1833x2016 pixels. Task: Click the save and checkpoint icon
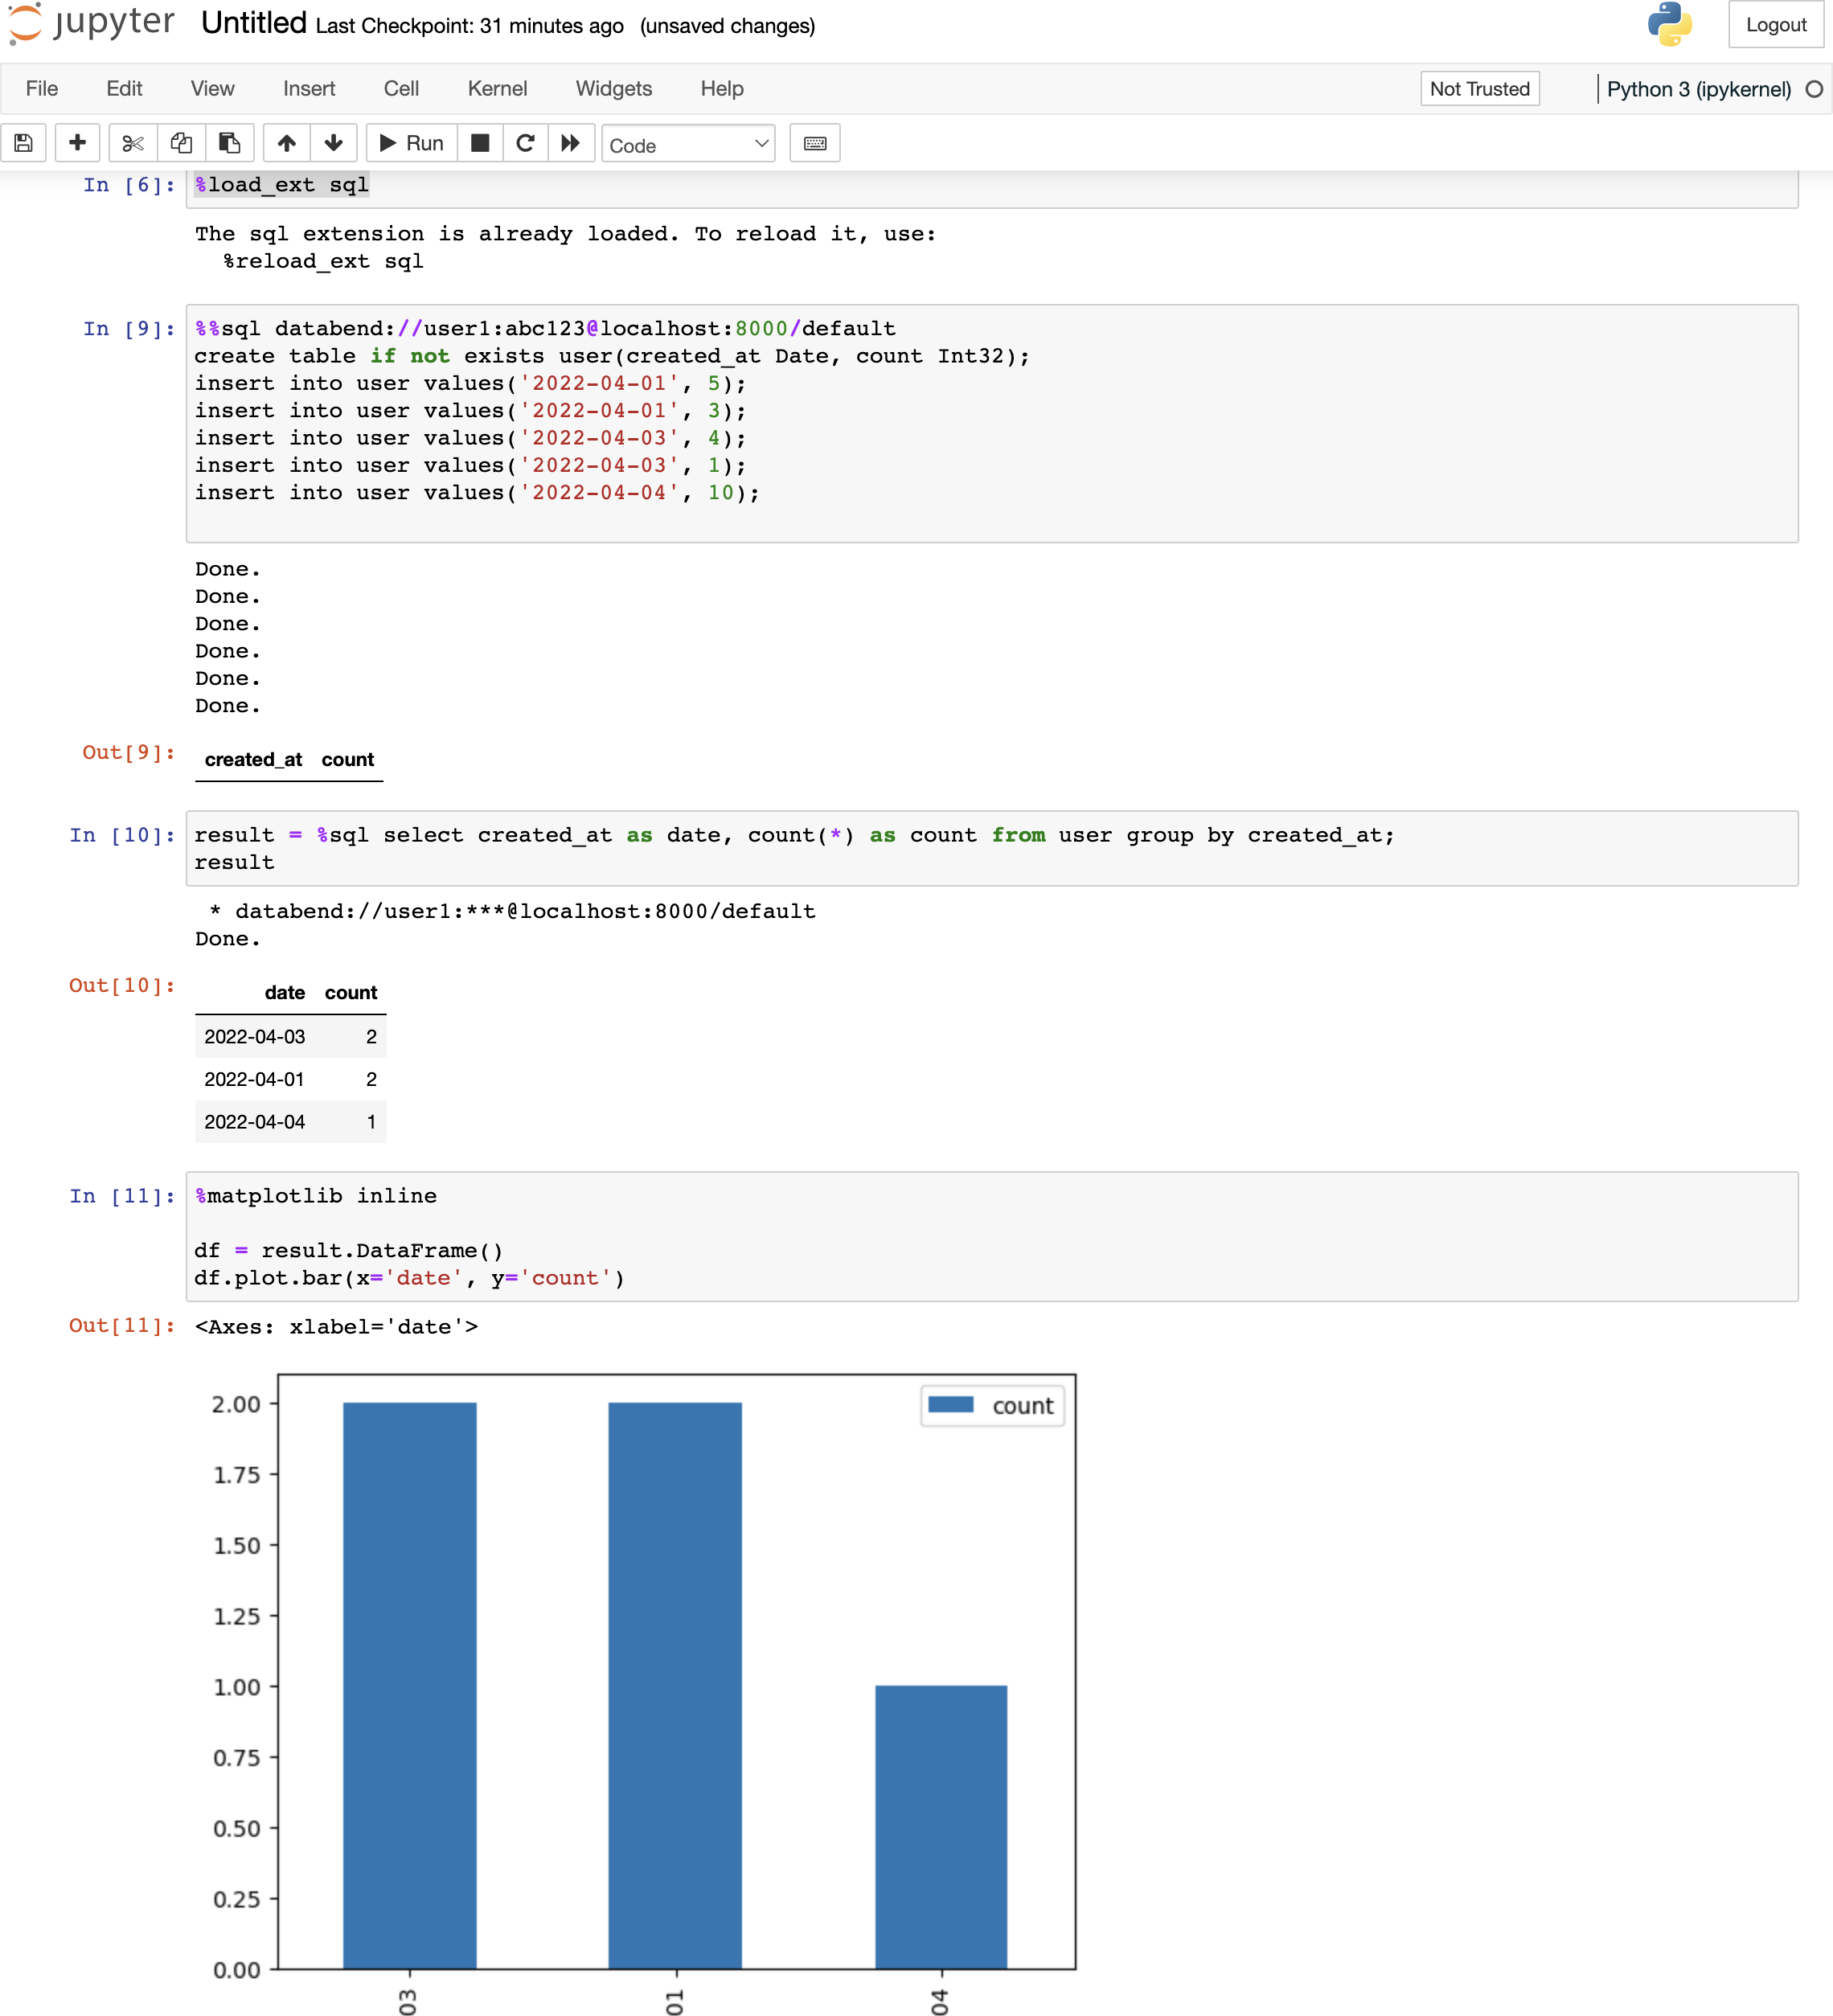point(24,143)
